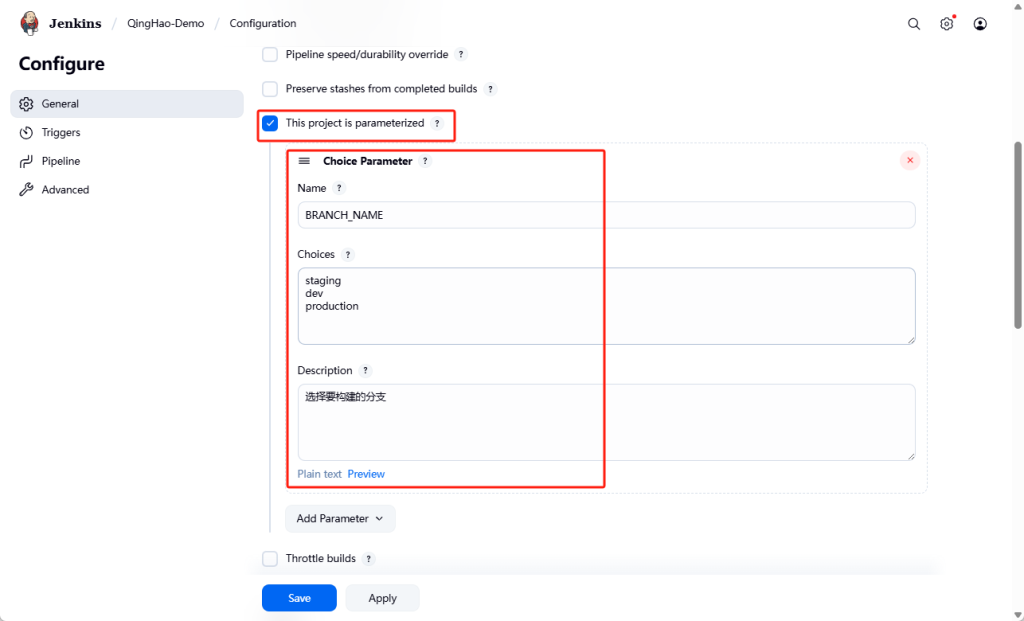This screenshot has width=1024, height=621.
Task: Check Preserve stashes from completed builds
Action: coord(270,89)
